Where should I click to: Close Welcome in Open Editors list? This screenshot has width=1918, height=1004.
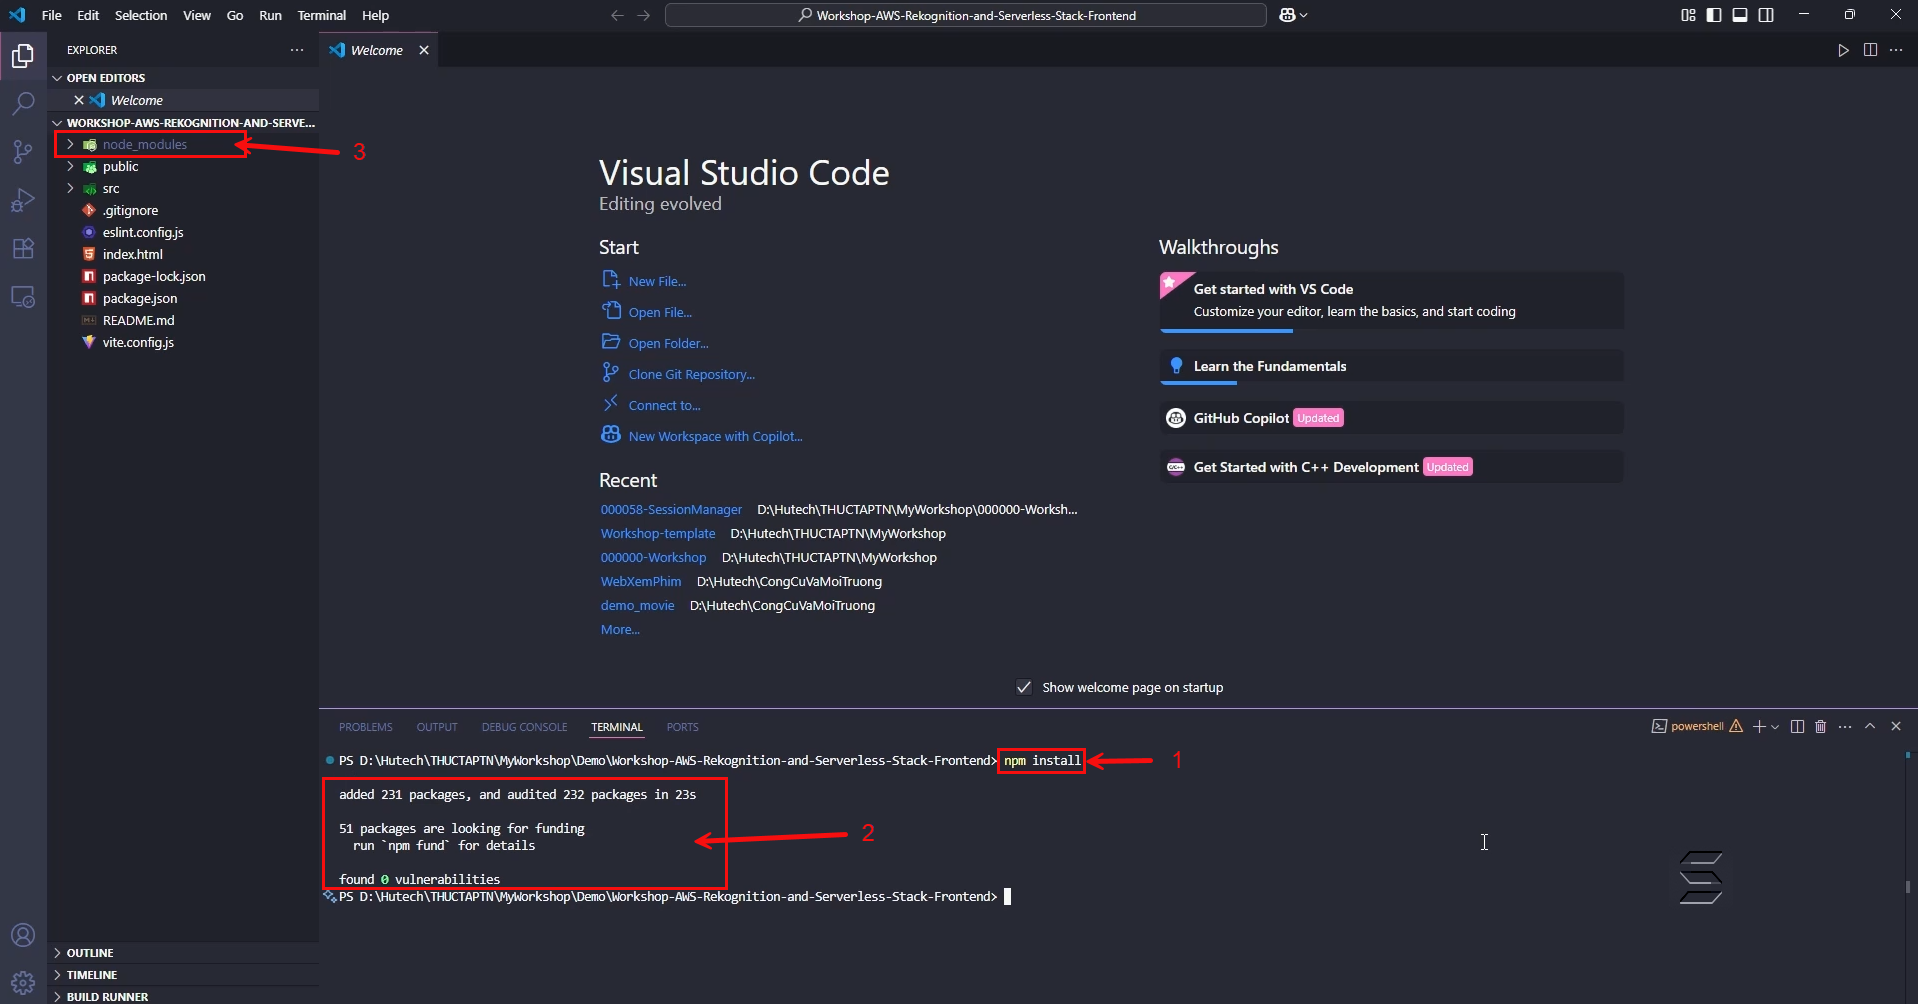(79, 100)
